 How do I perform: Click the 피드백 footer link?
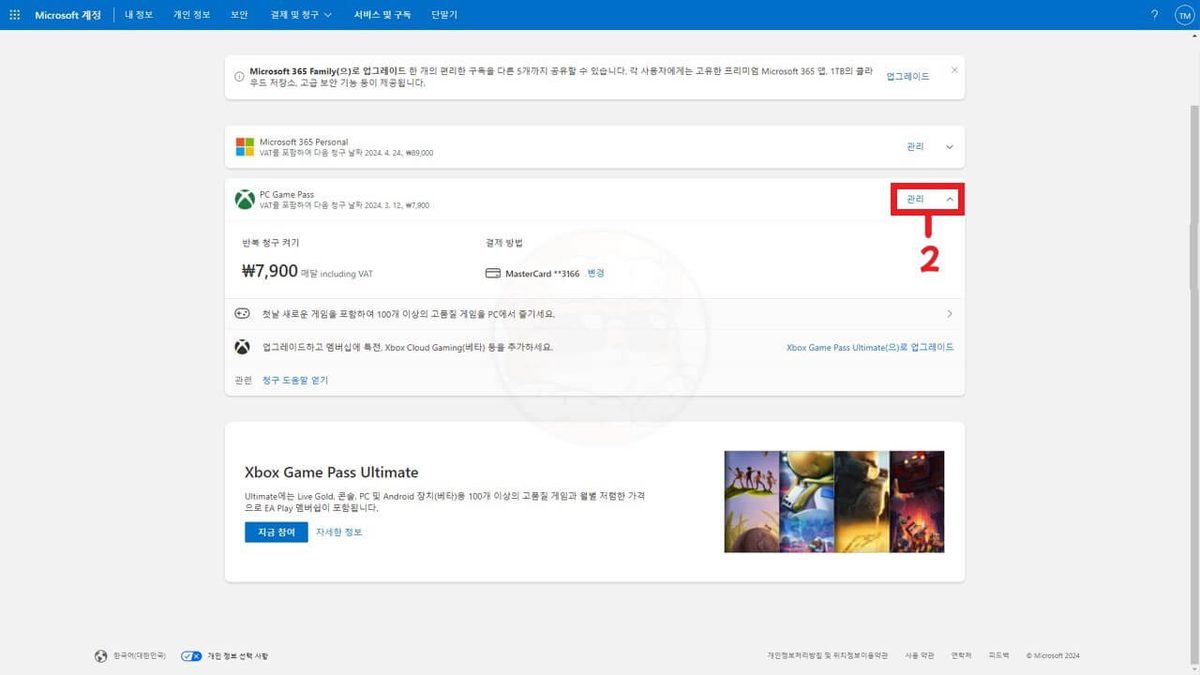click(x=998, y=656)
